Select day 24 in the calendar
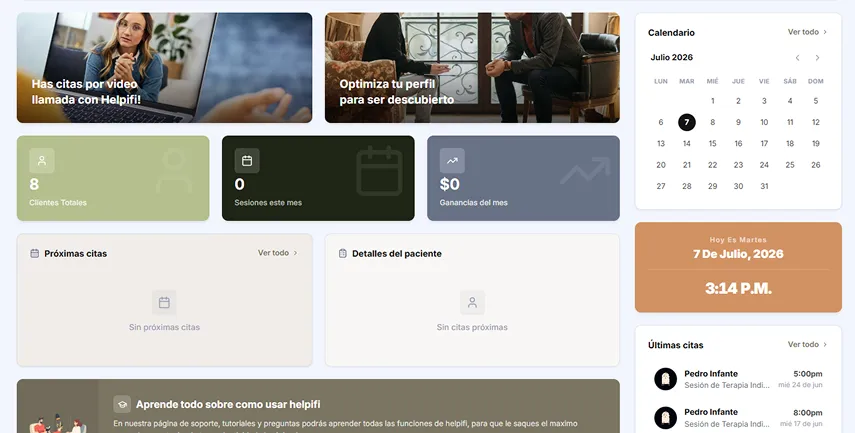This screenshot has width=855, height=433. [x=764, y=165]
